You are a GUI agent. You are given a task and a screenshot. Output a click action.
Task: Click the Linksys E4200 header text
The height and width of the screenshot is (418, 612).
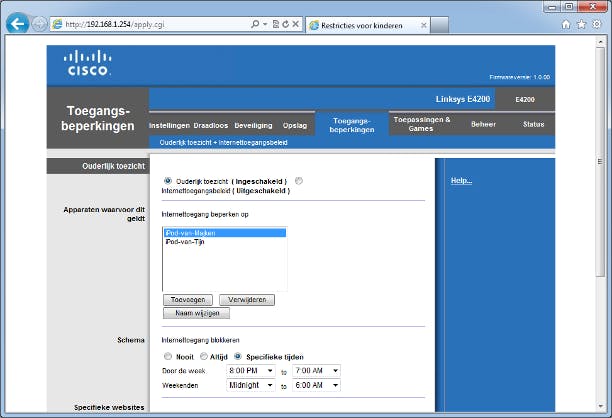463,99
